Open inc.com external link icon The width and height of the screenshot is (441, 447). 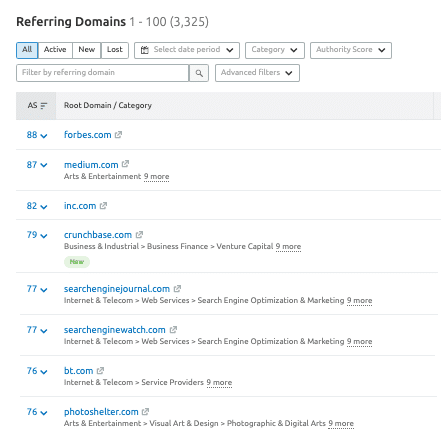[x=103, y=206]
